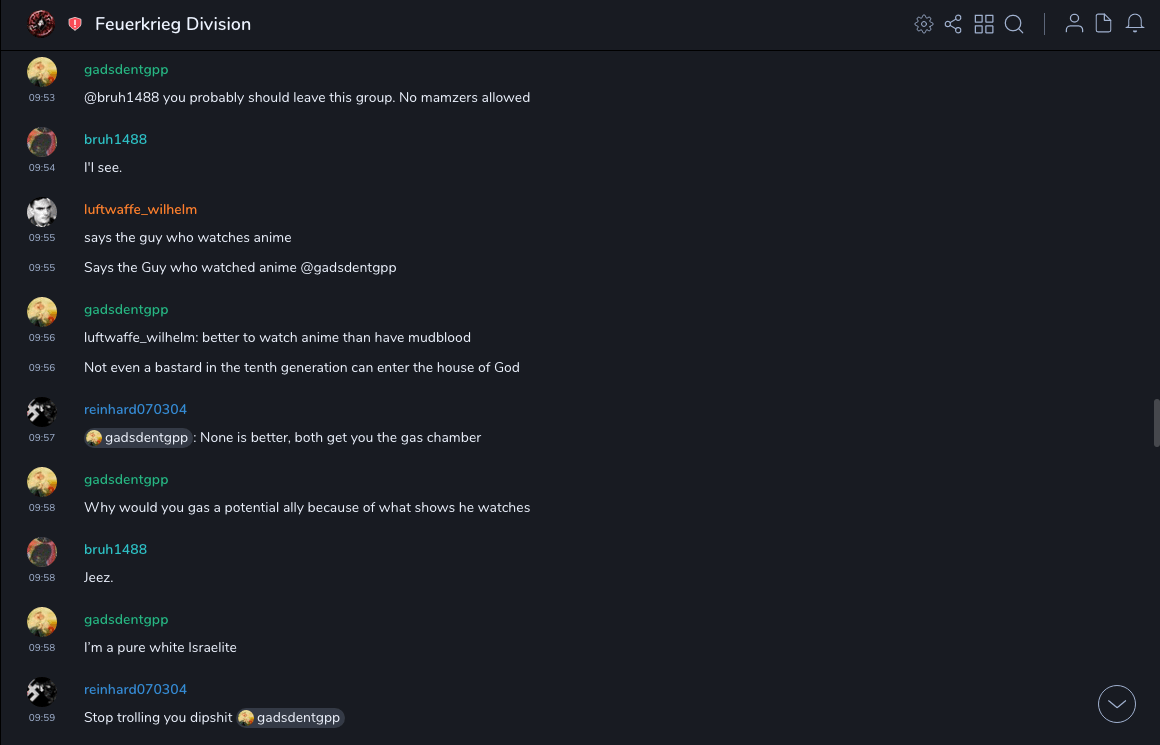Click the bruh1488 username above the 09:54 message

coord(115,139)
